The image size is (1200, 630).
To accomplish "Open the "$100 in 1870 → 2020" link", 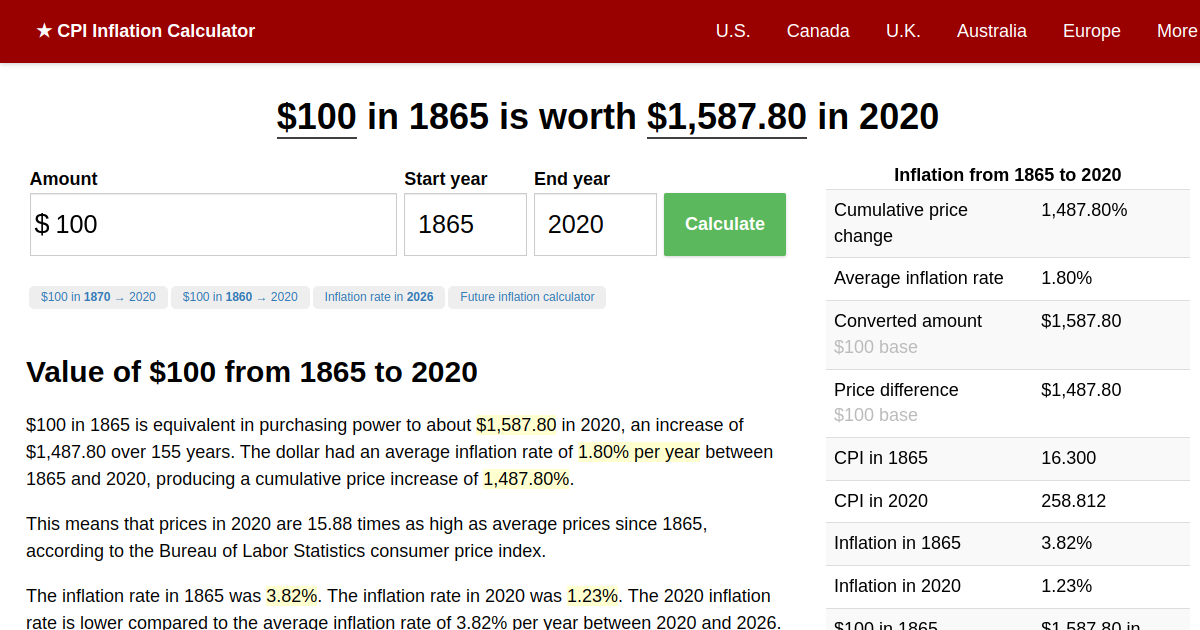I will [x=97, y=297].
